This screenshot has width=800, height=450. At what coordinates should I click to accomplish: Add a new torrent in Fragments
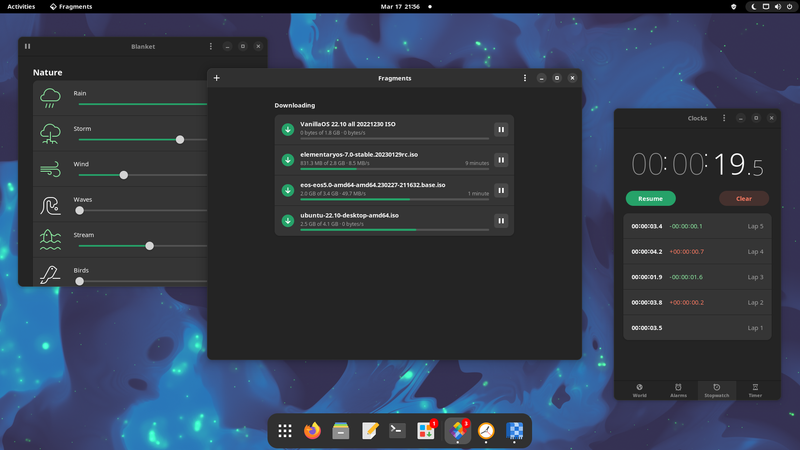[x=216, y=78]
